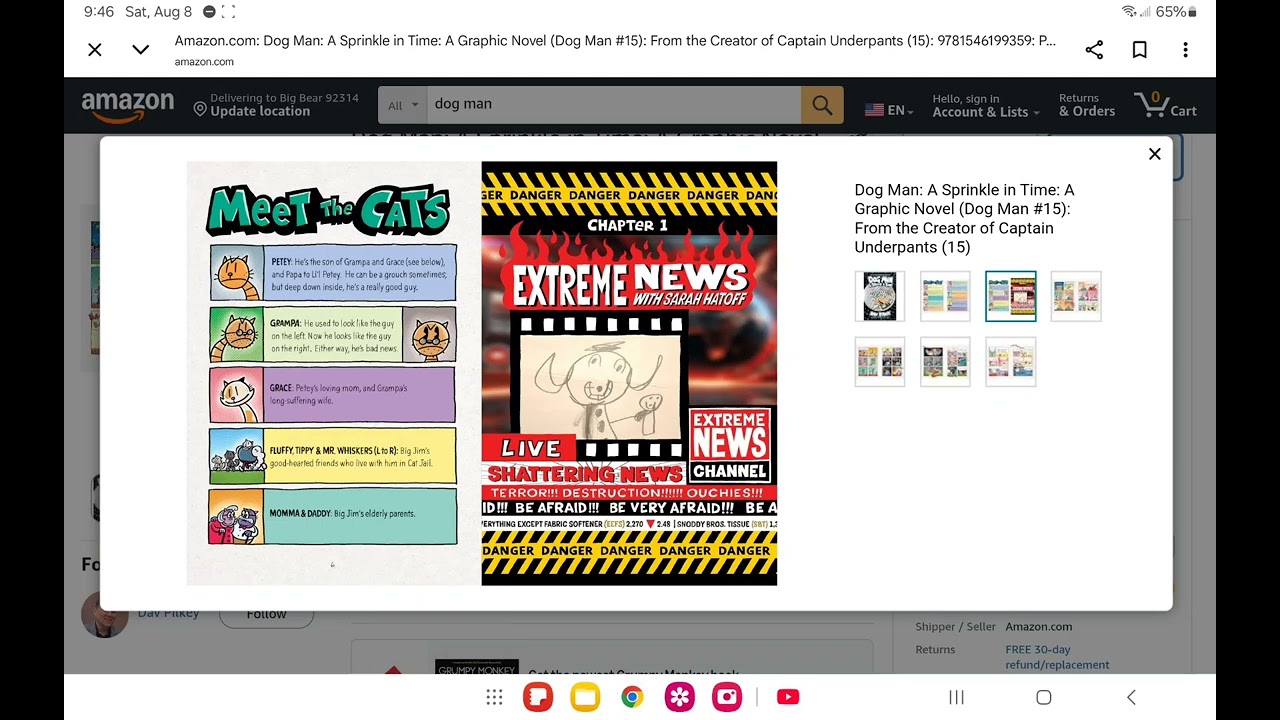Image resolution: width=1280 pixels, height=720 pixels.
Task: Open the pink camera app in the taskbar
Action: (727, 697)
